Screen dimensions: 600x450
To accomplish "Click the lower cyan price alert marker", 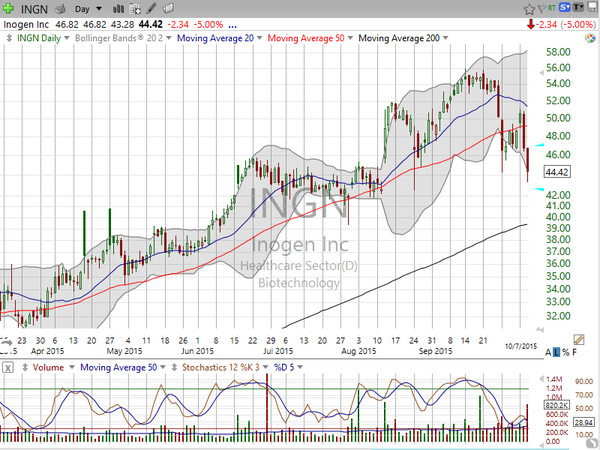I will (540, 189).
